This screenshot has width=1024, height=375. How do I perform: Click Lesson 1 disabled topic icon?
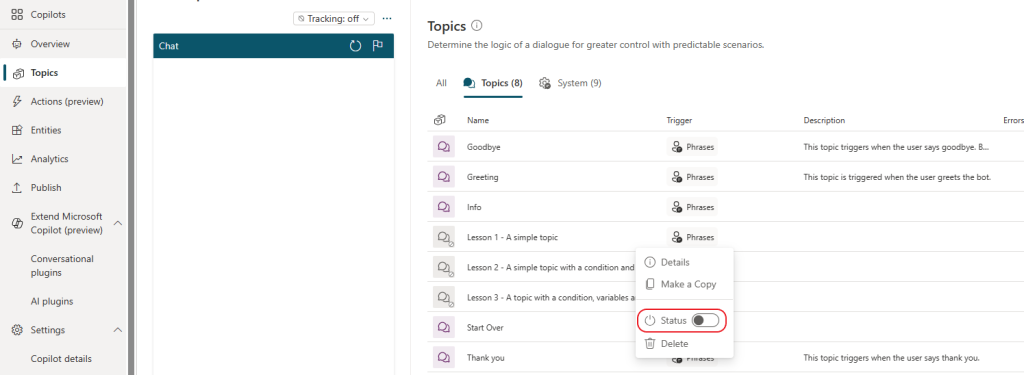pos(443,237)
